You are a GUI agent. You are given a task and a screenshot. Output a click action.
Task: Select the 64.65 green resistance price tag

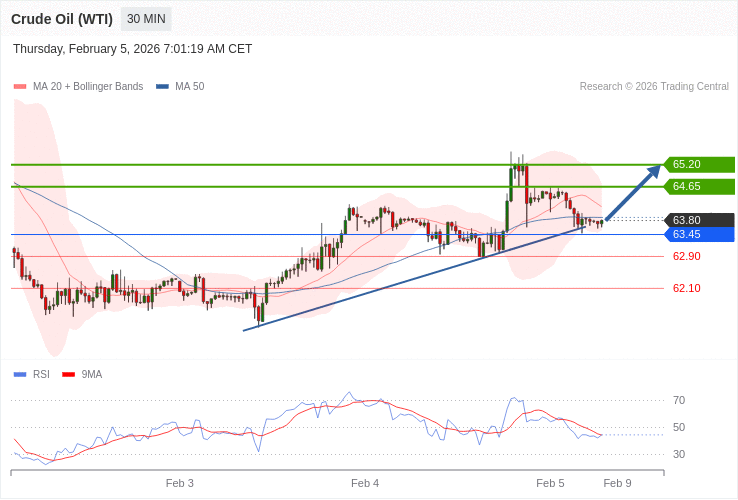point(700,186)
